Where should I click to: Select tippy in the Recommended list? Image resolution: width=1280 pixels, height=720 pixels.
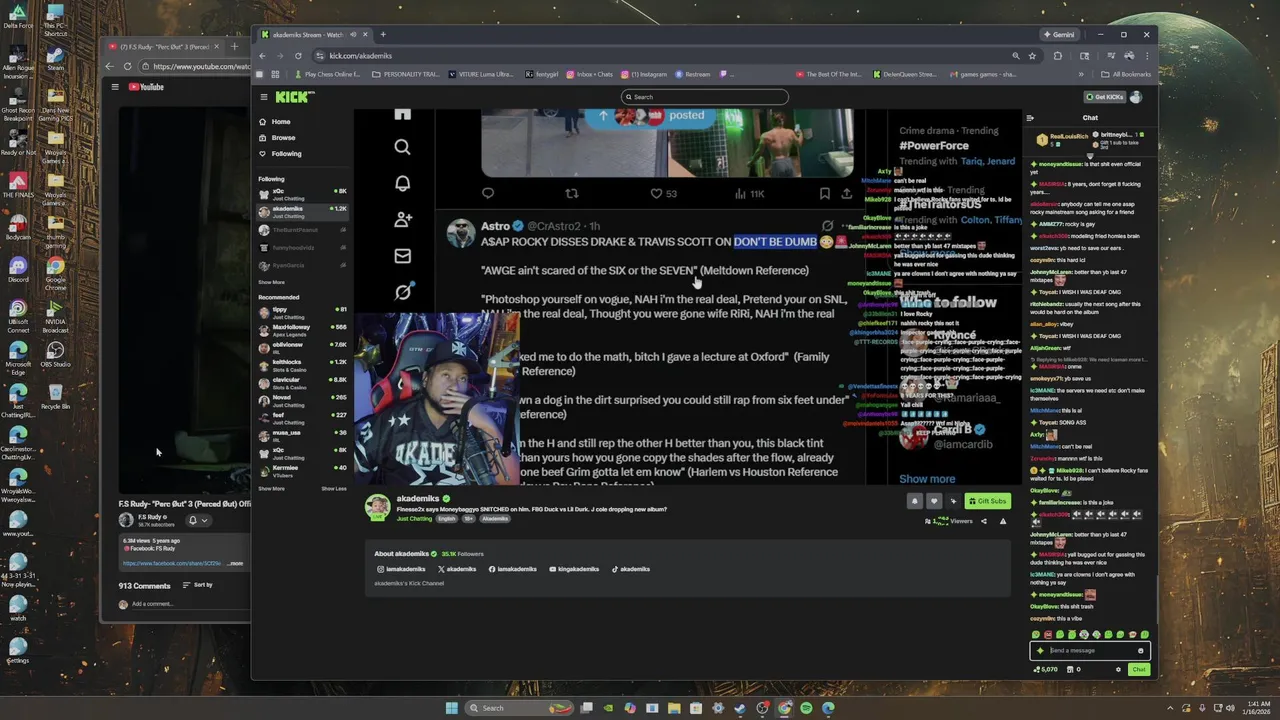(302, 311)
